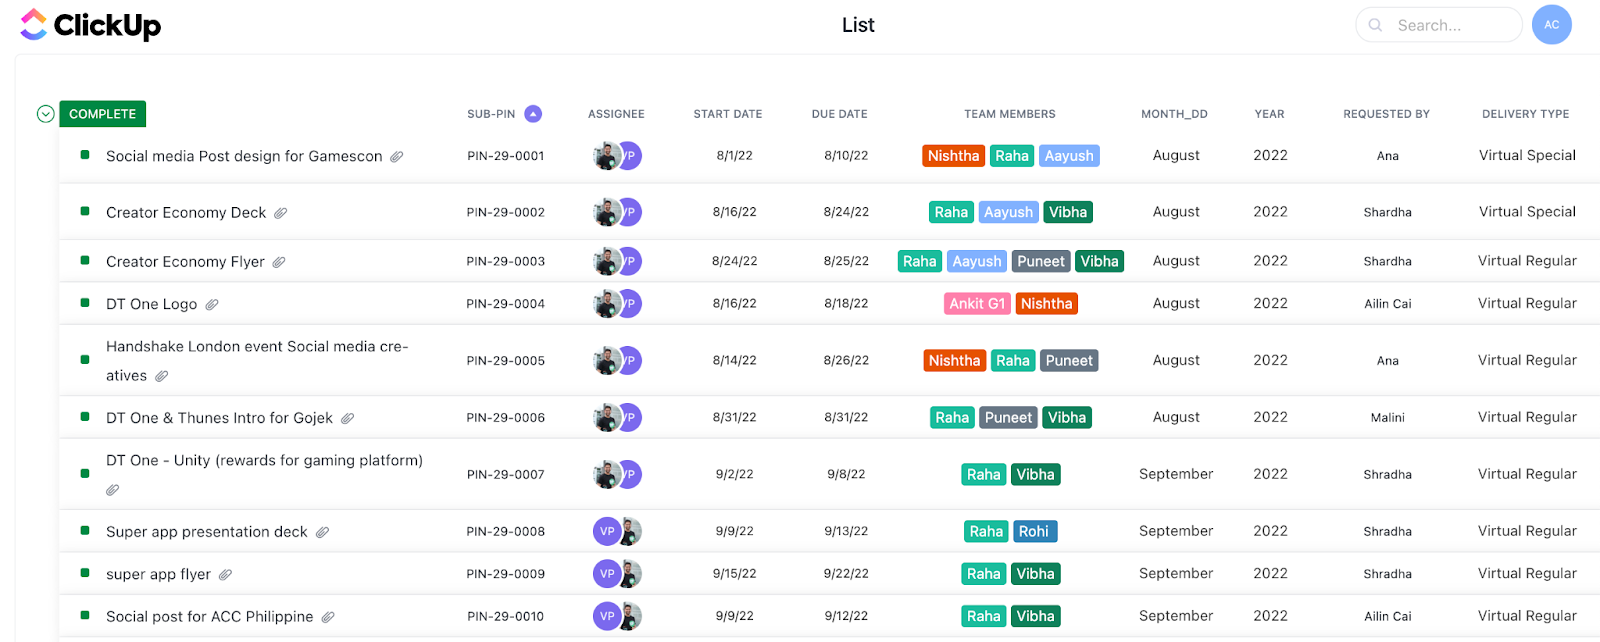Screen dimensions: 1600x642
Task: Open the AC user avatar
Action: [x=1551, y=25]
